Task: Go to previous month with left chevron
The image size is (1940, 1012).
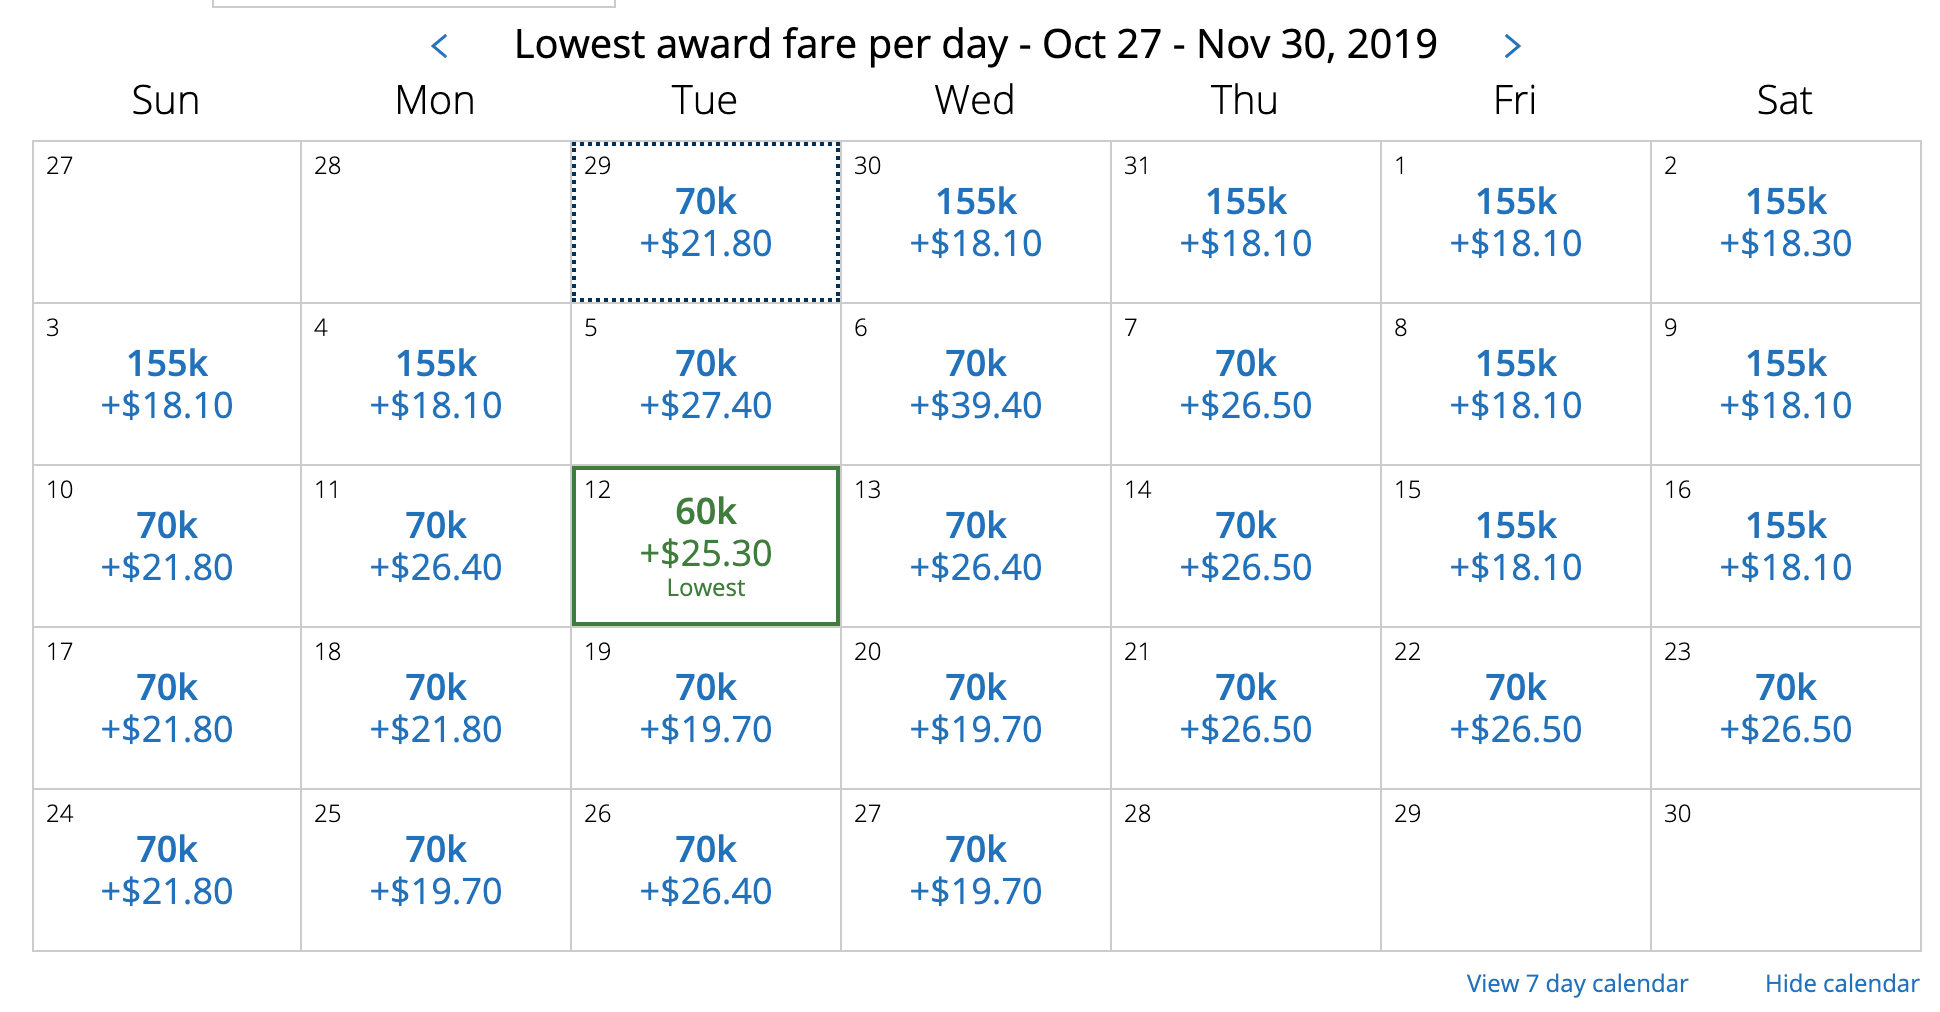Action: [439, 45]
